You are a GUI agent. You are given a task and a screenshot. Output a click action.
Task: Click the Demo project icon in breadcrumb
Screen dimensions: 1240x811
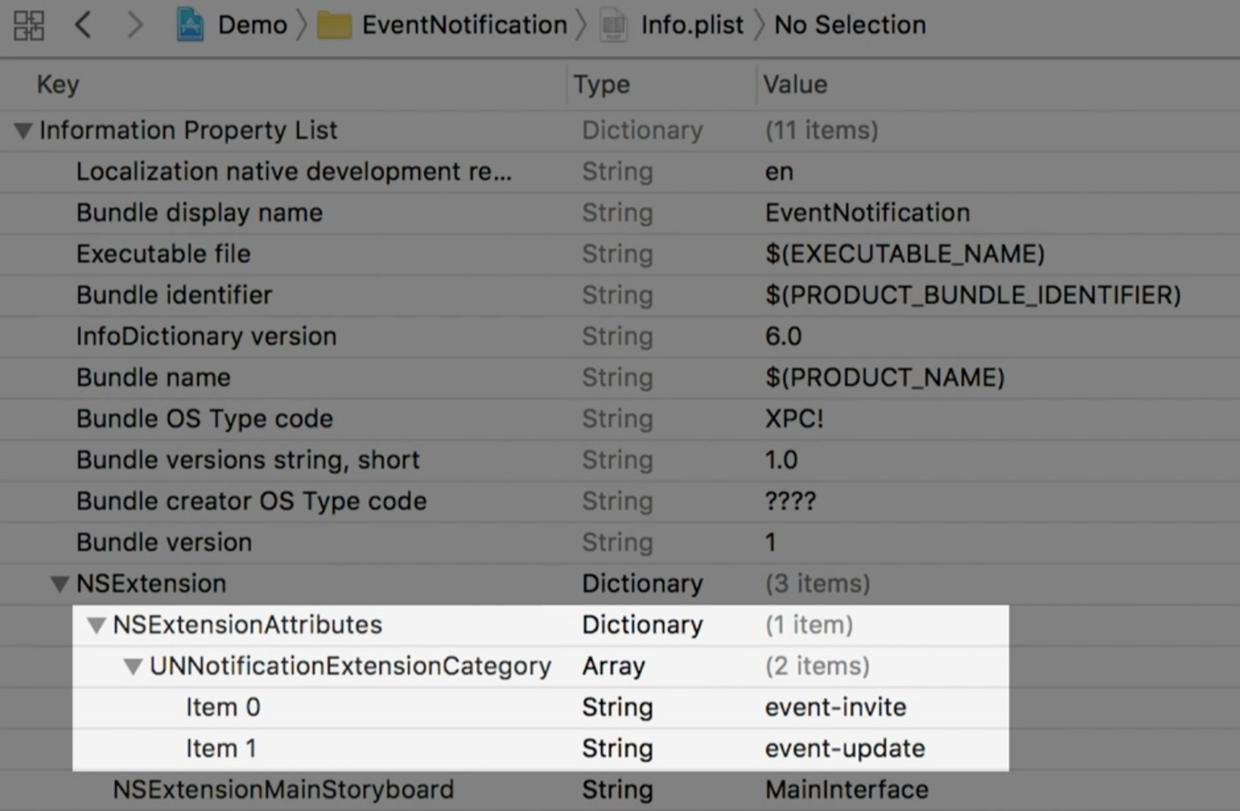pos(190,25)
